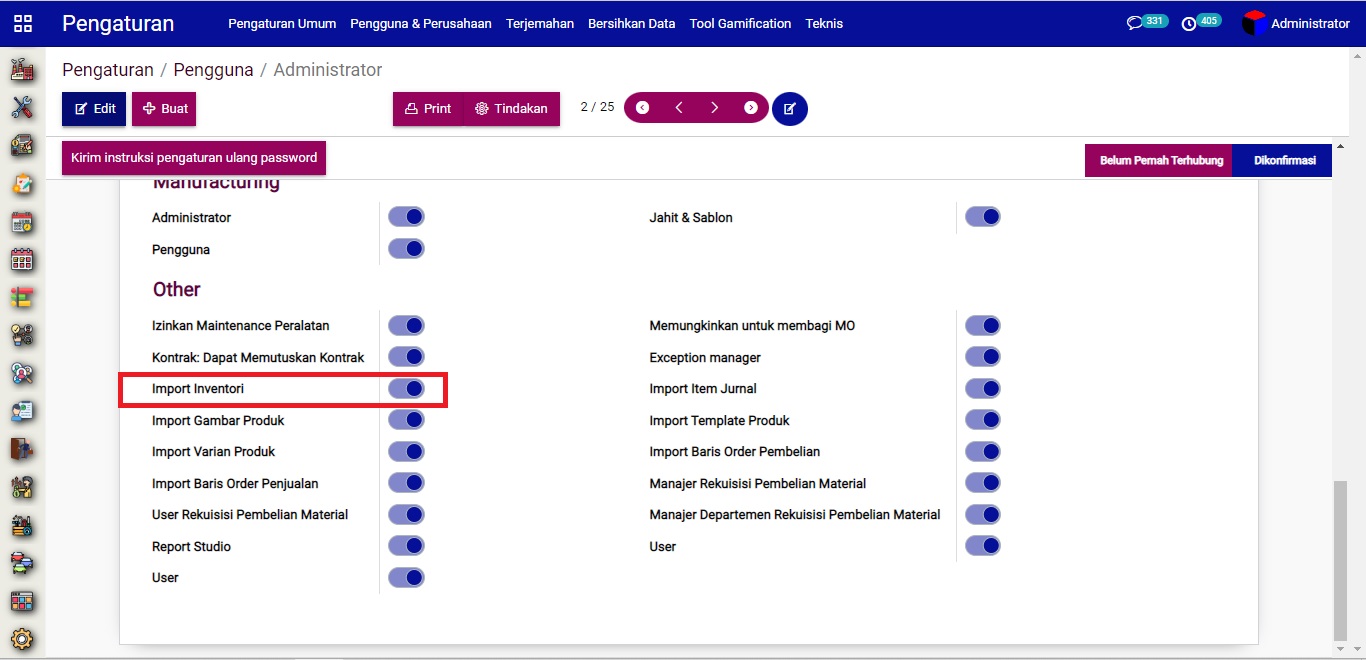Viewport: 1366px width, 660px height.
Task: Open the Print dropdown
Action: point(428,108)
